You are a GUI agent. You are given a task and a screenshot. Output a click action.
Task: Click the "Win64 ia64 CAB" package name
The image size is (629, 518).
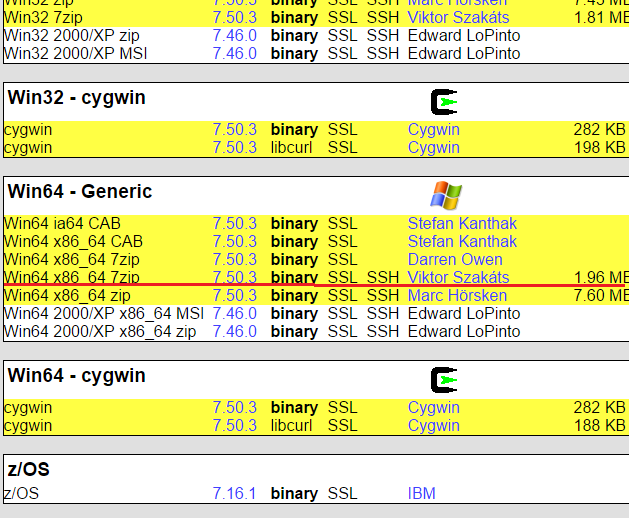coord(62,223)
